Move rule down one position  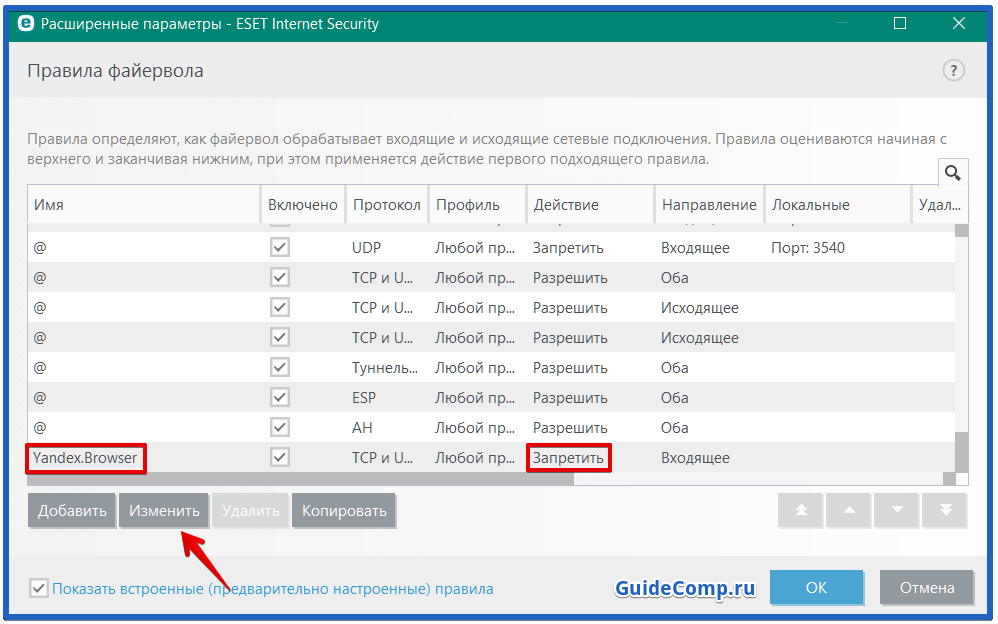tap(897, 510)
